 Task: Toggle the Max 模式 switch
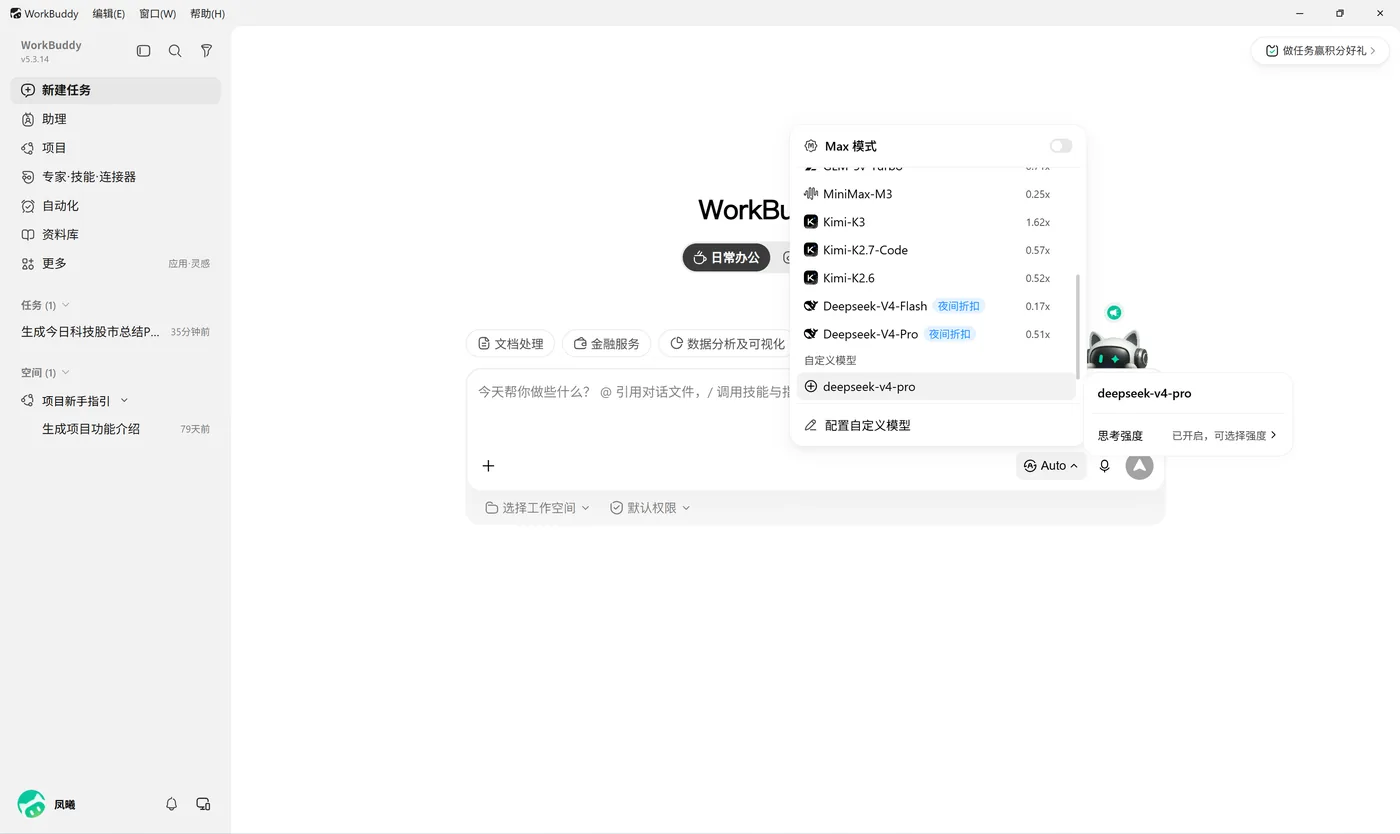click(1061, 146)
